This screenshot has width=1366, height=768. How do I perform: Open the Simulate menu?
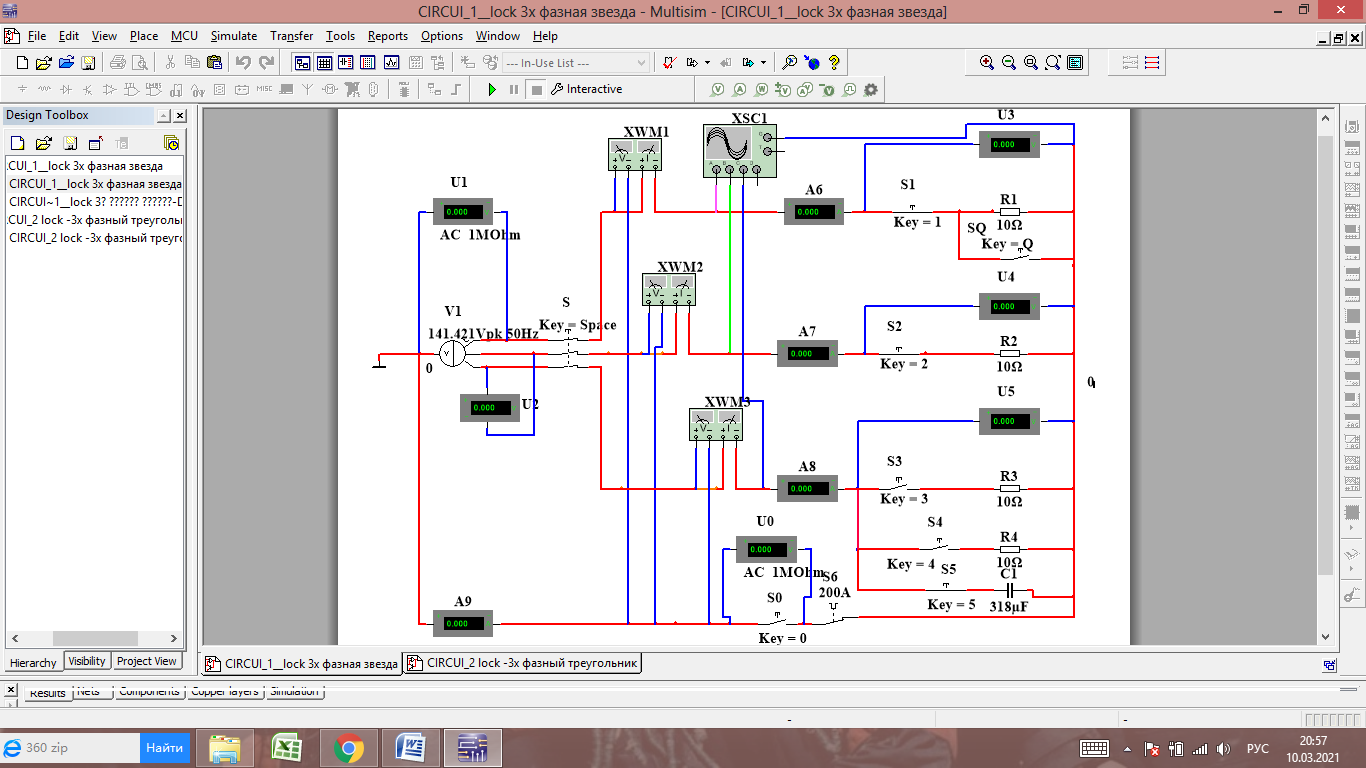(233, 36)
